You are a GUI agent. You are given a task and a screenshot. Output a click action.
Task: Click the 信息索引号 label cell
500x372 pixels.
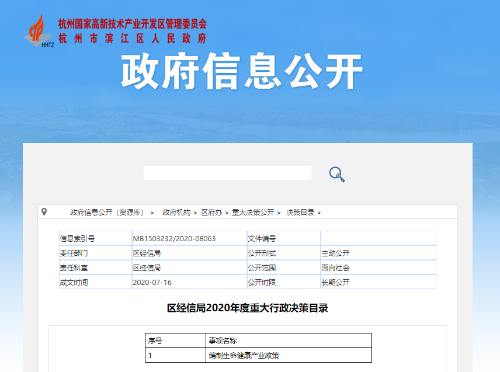point(95,238)
